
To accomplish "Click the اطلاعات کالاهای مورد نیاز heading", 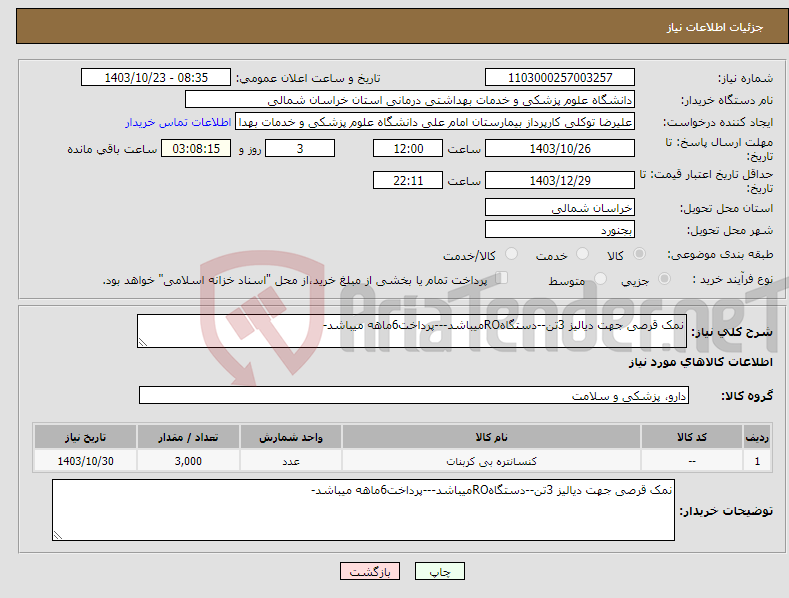I will [700, 362].
